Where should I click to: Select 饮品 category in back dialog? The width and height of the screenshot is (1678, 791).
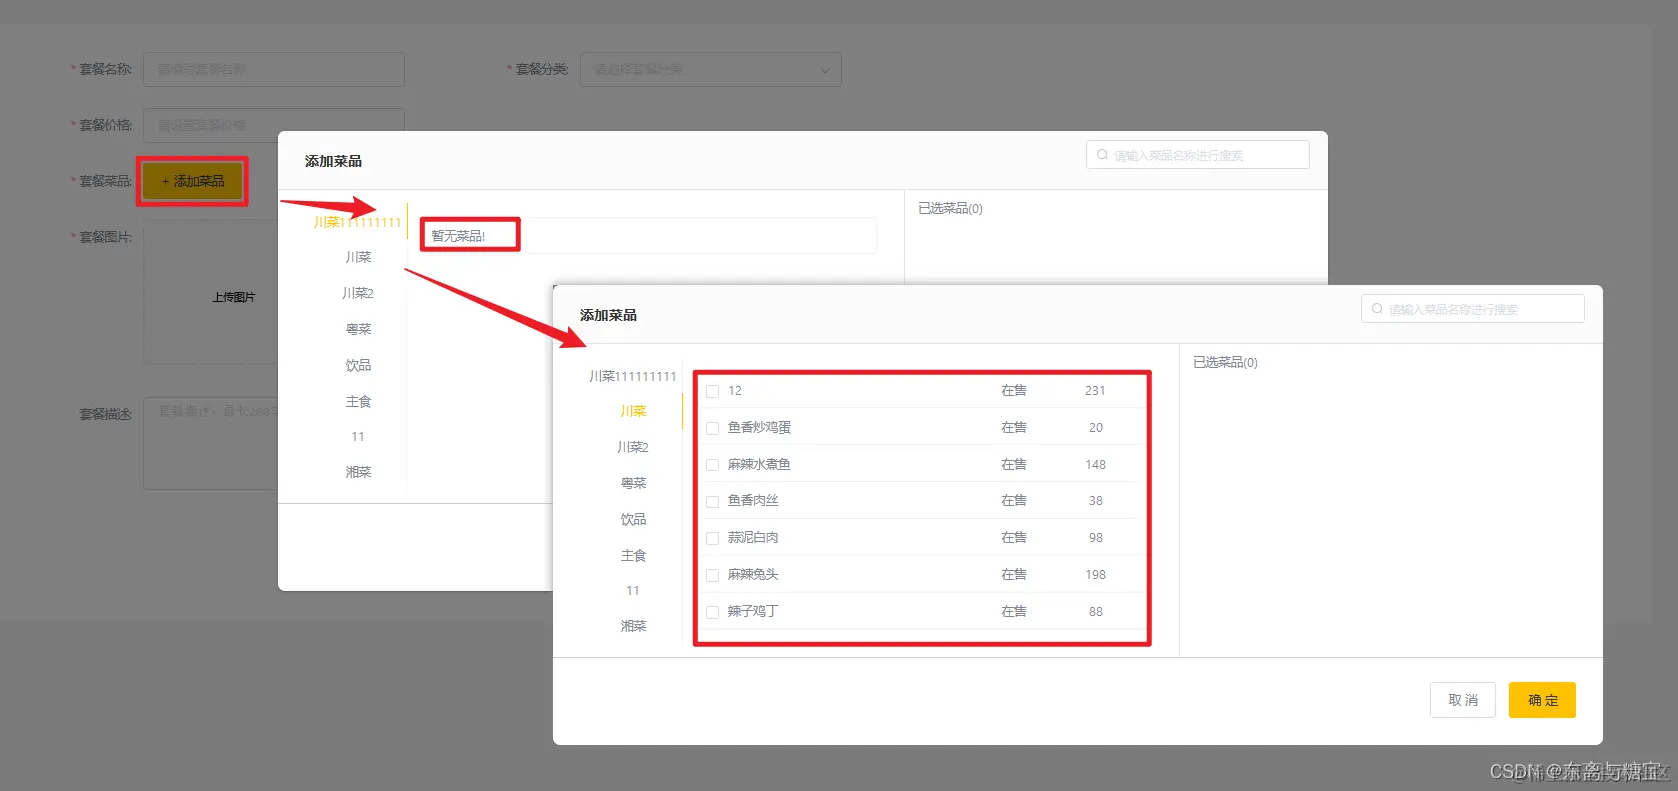point(358,365)
